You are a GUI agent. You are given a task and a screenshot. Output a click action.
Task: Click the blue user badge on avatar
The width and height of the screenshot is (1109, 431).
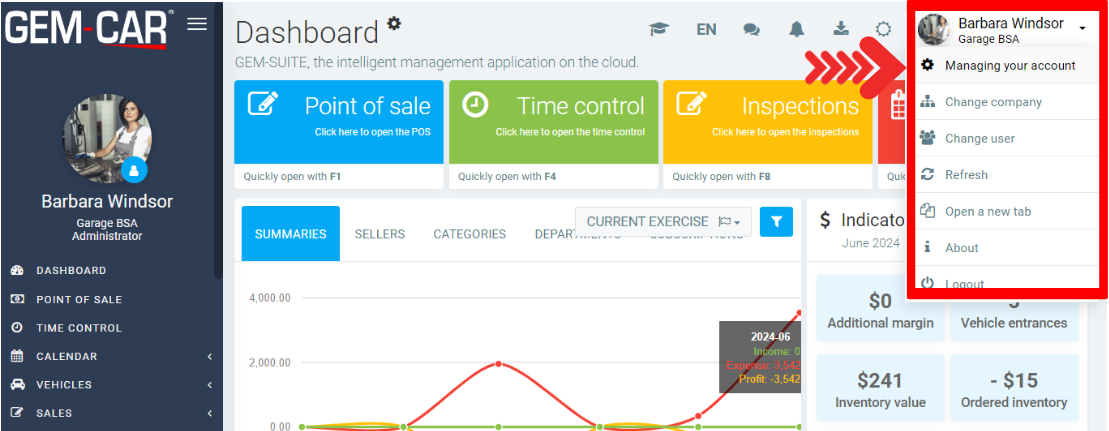(134, 170)
